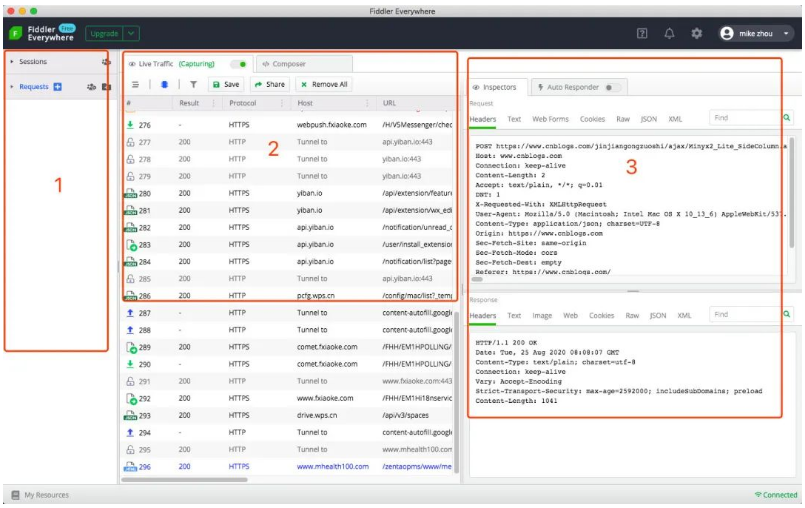Click the blue plus icon beside Requests

pos(57,87)
